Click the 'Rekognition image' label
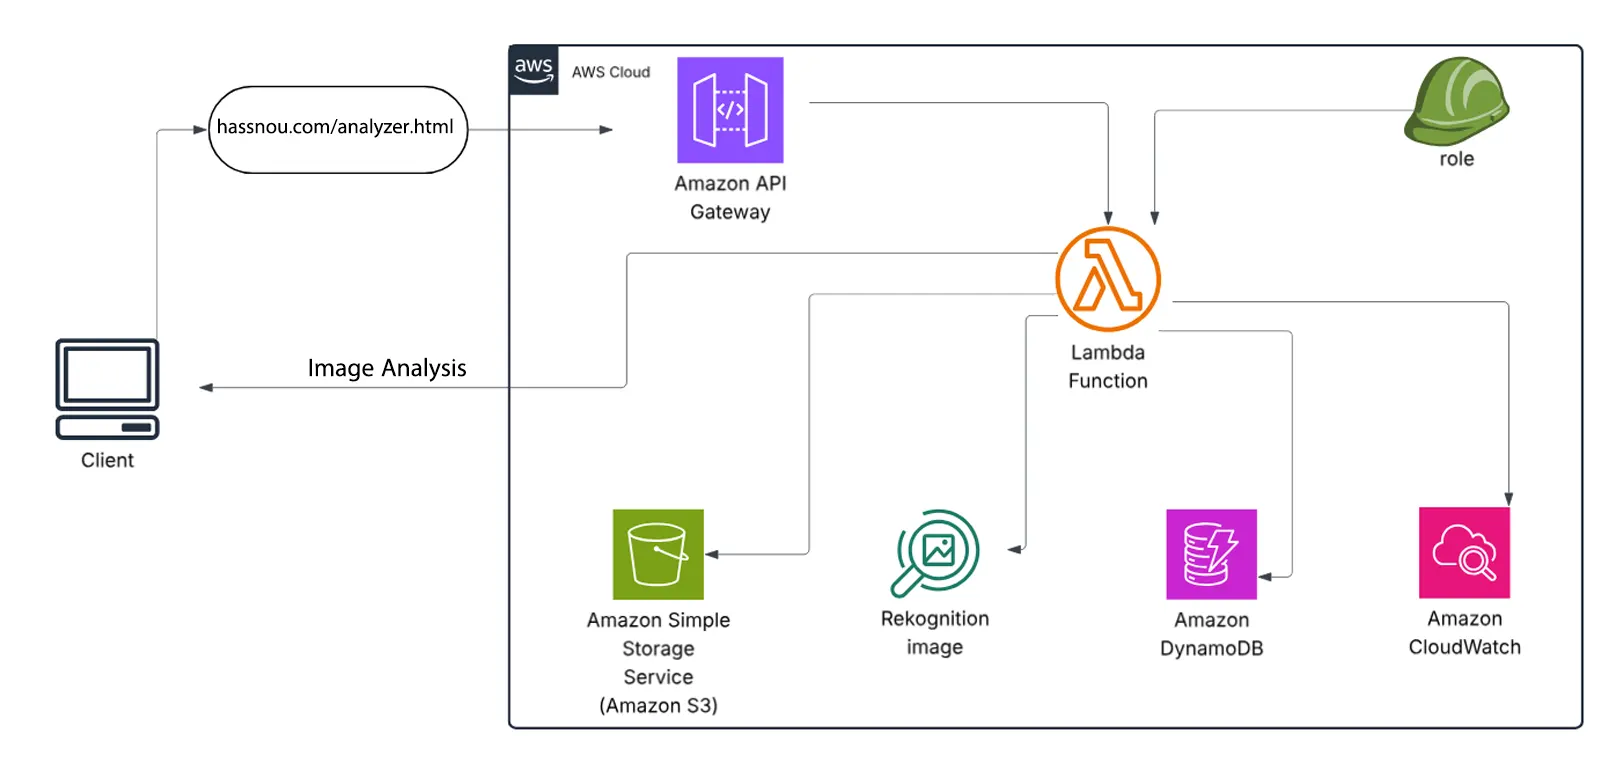Screen dimensions: 1620x769 point(935,633)
